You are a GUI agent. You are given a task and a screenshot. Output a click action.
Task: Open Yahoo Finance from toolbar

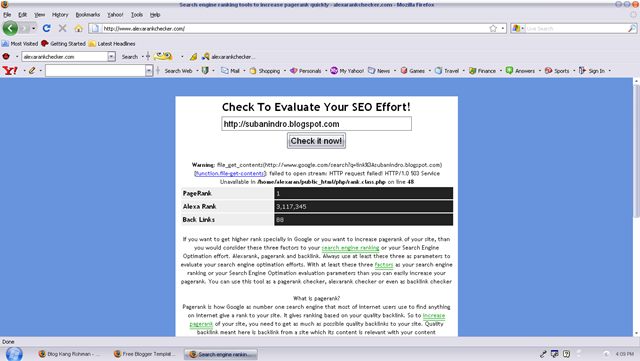click(482, 71)
